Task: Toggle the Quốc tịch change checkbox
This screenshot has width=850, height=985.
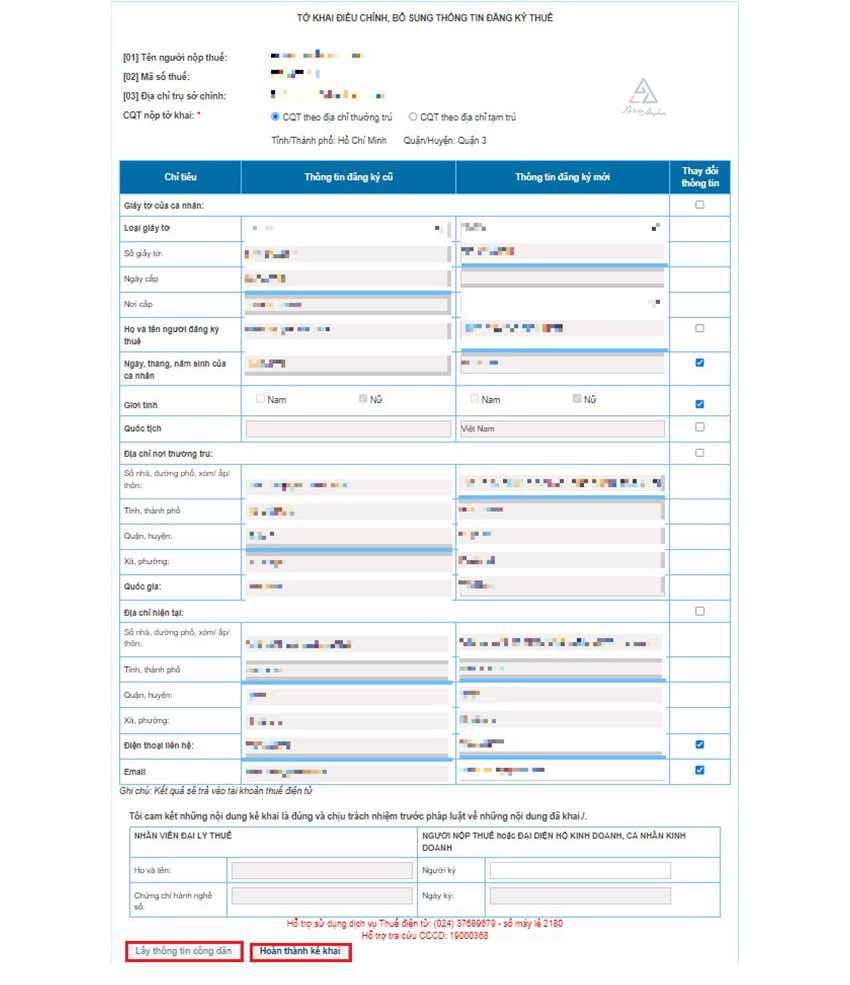Action: 699,427
